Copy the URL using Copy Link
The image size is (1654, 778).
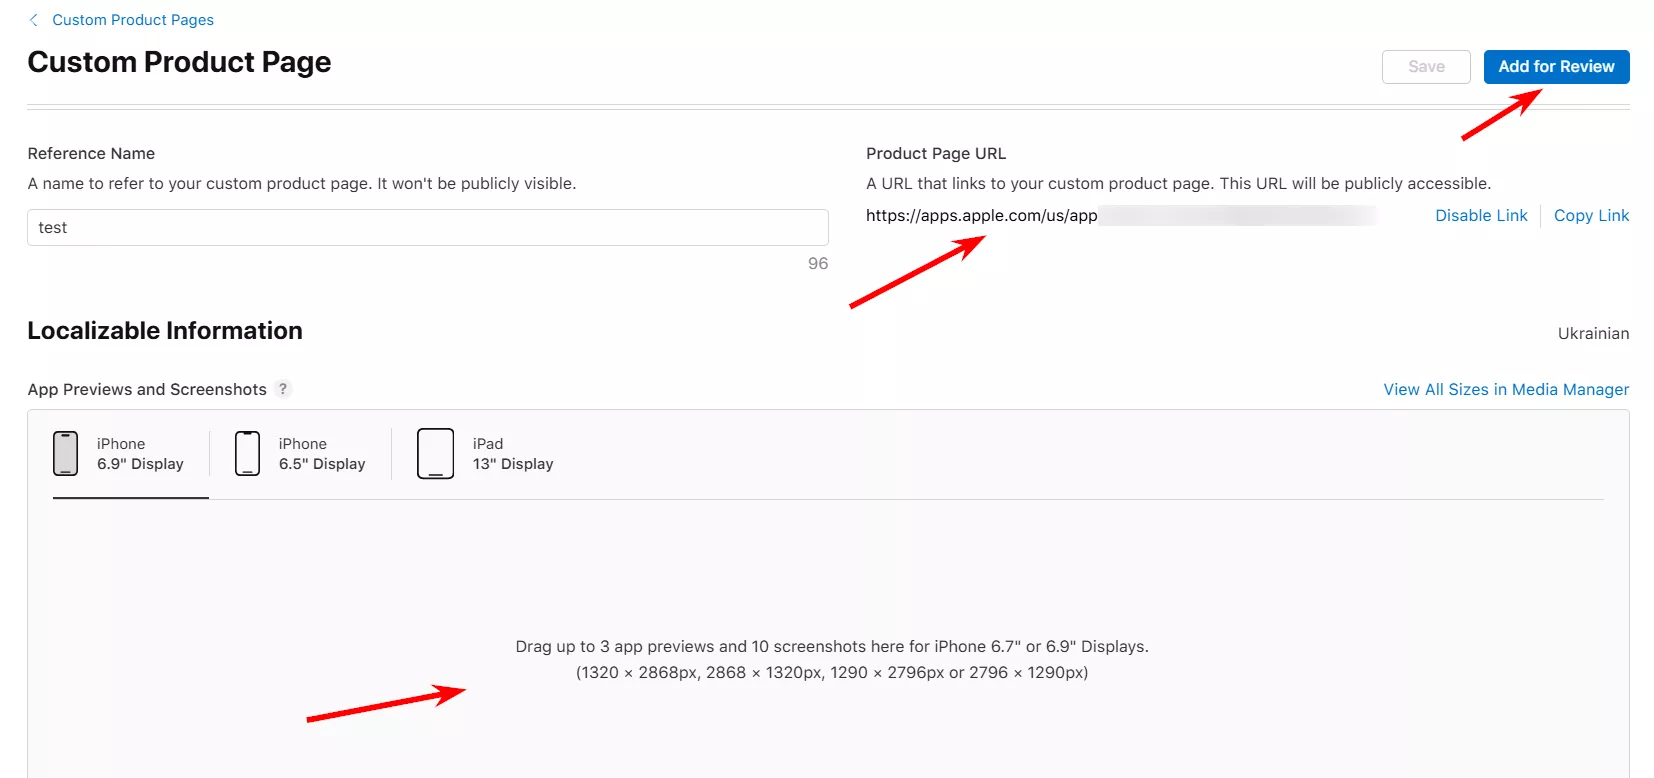point(1591,215)
